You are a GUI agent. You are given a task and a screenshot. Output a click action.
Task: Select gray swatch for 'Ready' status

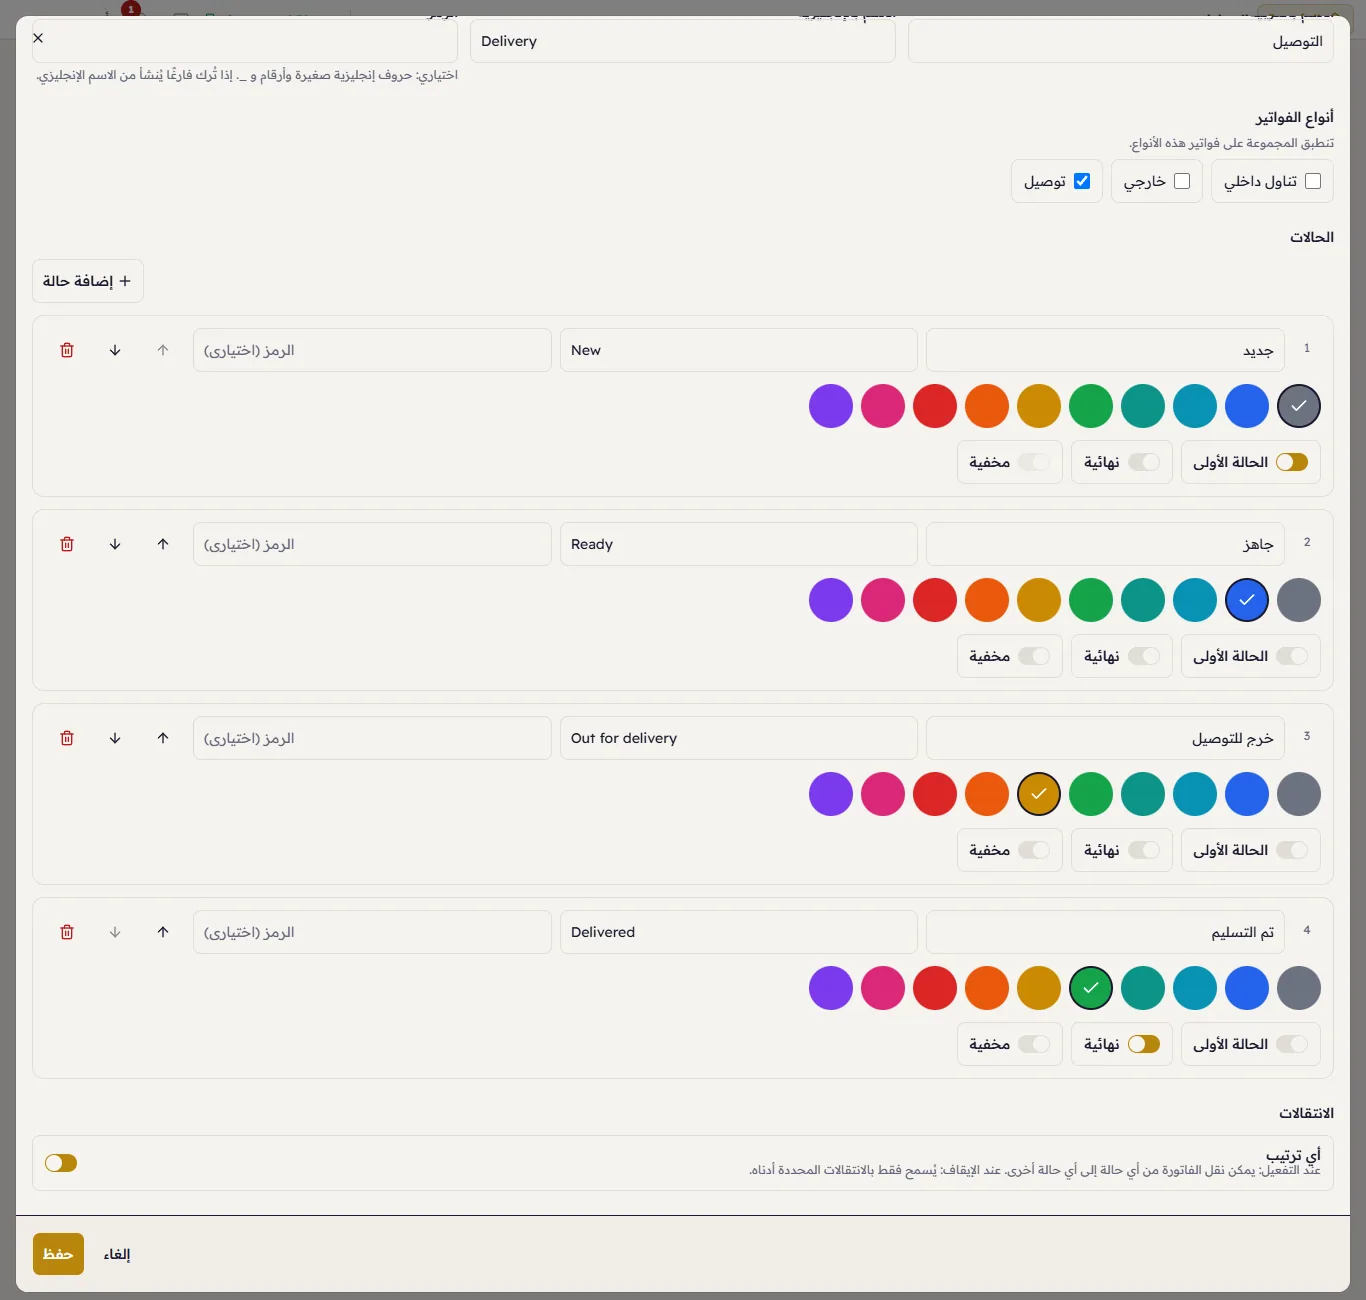(x=1299, y=600)
